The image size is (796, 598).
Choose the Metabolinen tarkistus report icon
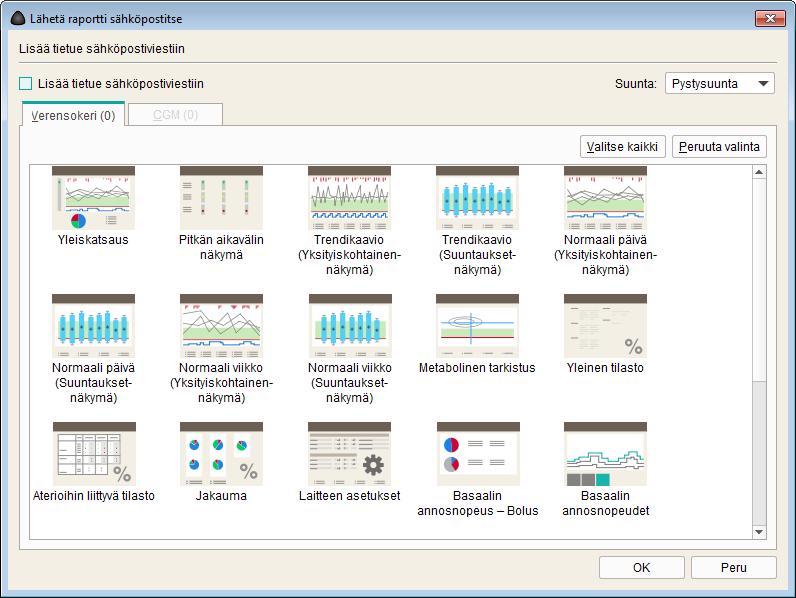tap(477, 326)
